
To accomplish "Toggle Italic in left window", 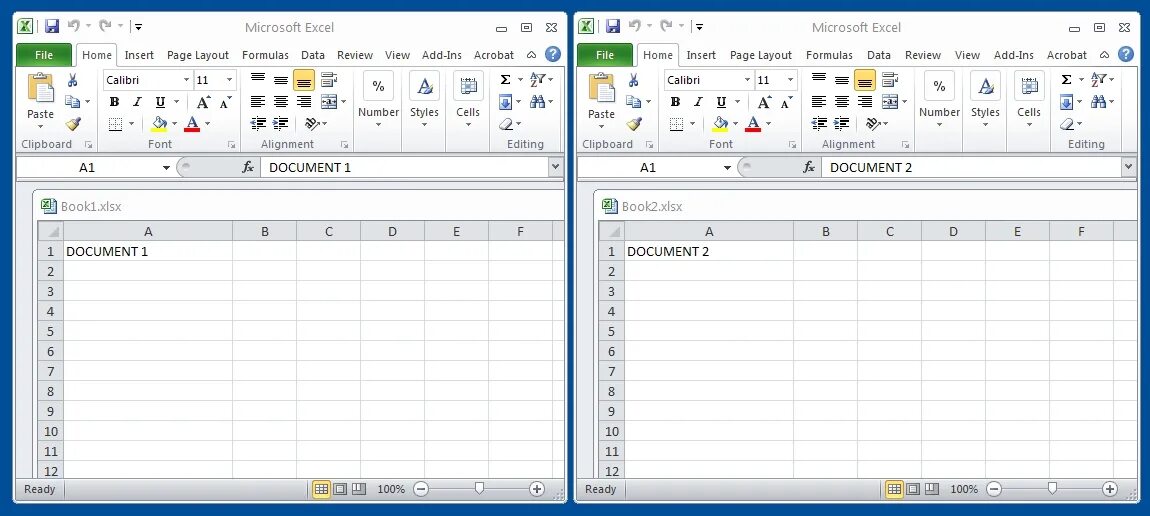I will [136, 102].
